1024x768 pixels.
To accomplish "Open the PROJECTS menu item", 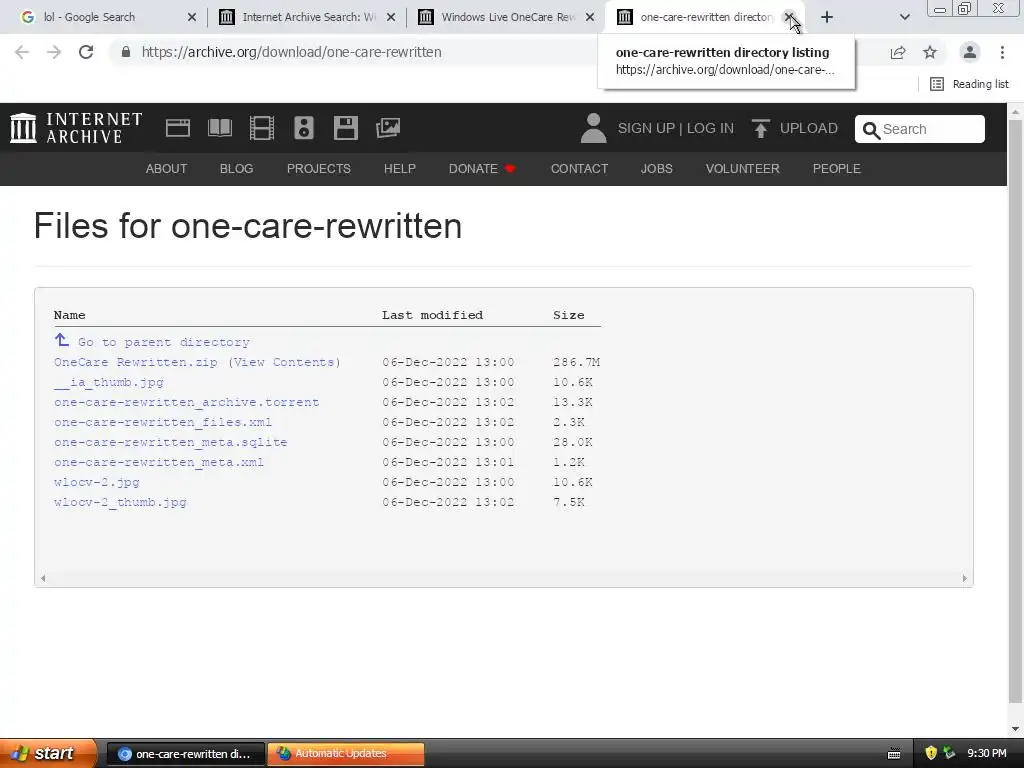I will 319,168.
